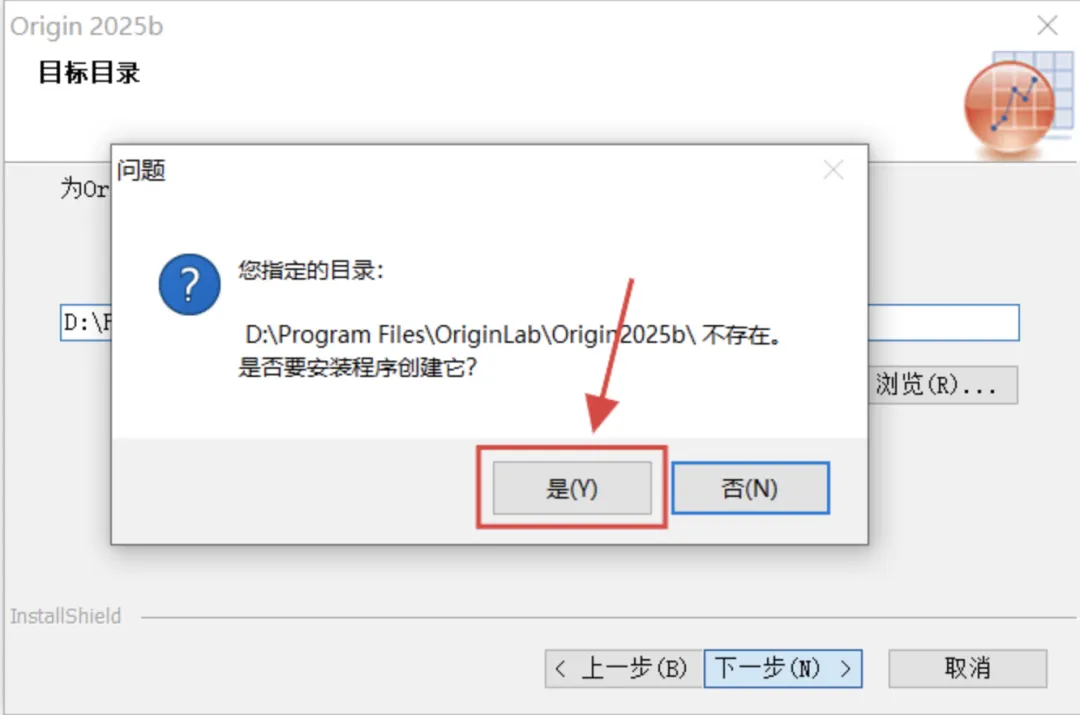Image resolution: width=1080 pixels, height=715 pixels.
Task: Click the Origin 2025b window title
Action: click(87, 26)
